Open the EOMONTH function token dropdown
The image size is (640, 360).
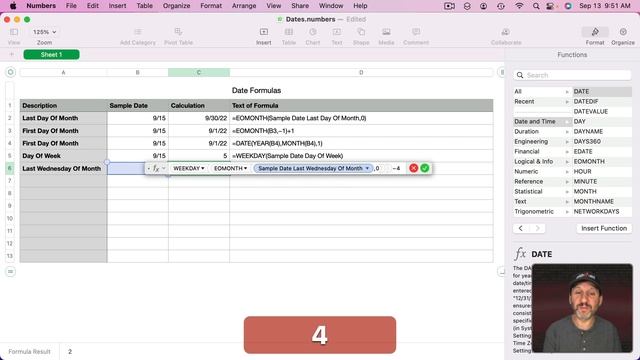click(x=230, y=168)
